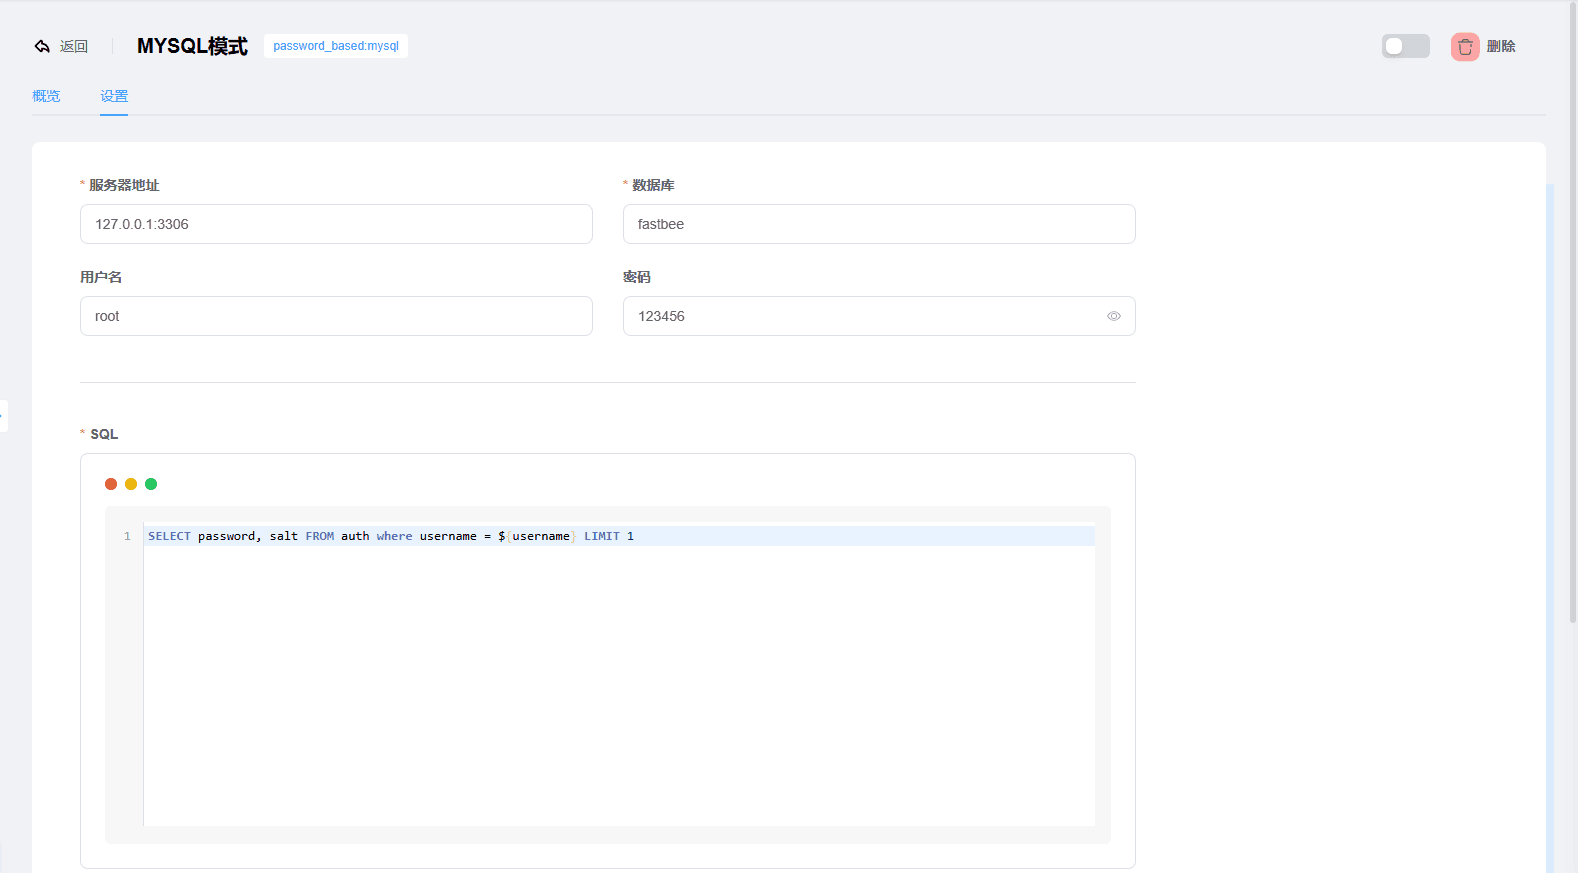Click the red dot in SQL editor header
This screenshot has width=1578, height=873.
[111, 484]
